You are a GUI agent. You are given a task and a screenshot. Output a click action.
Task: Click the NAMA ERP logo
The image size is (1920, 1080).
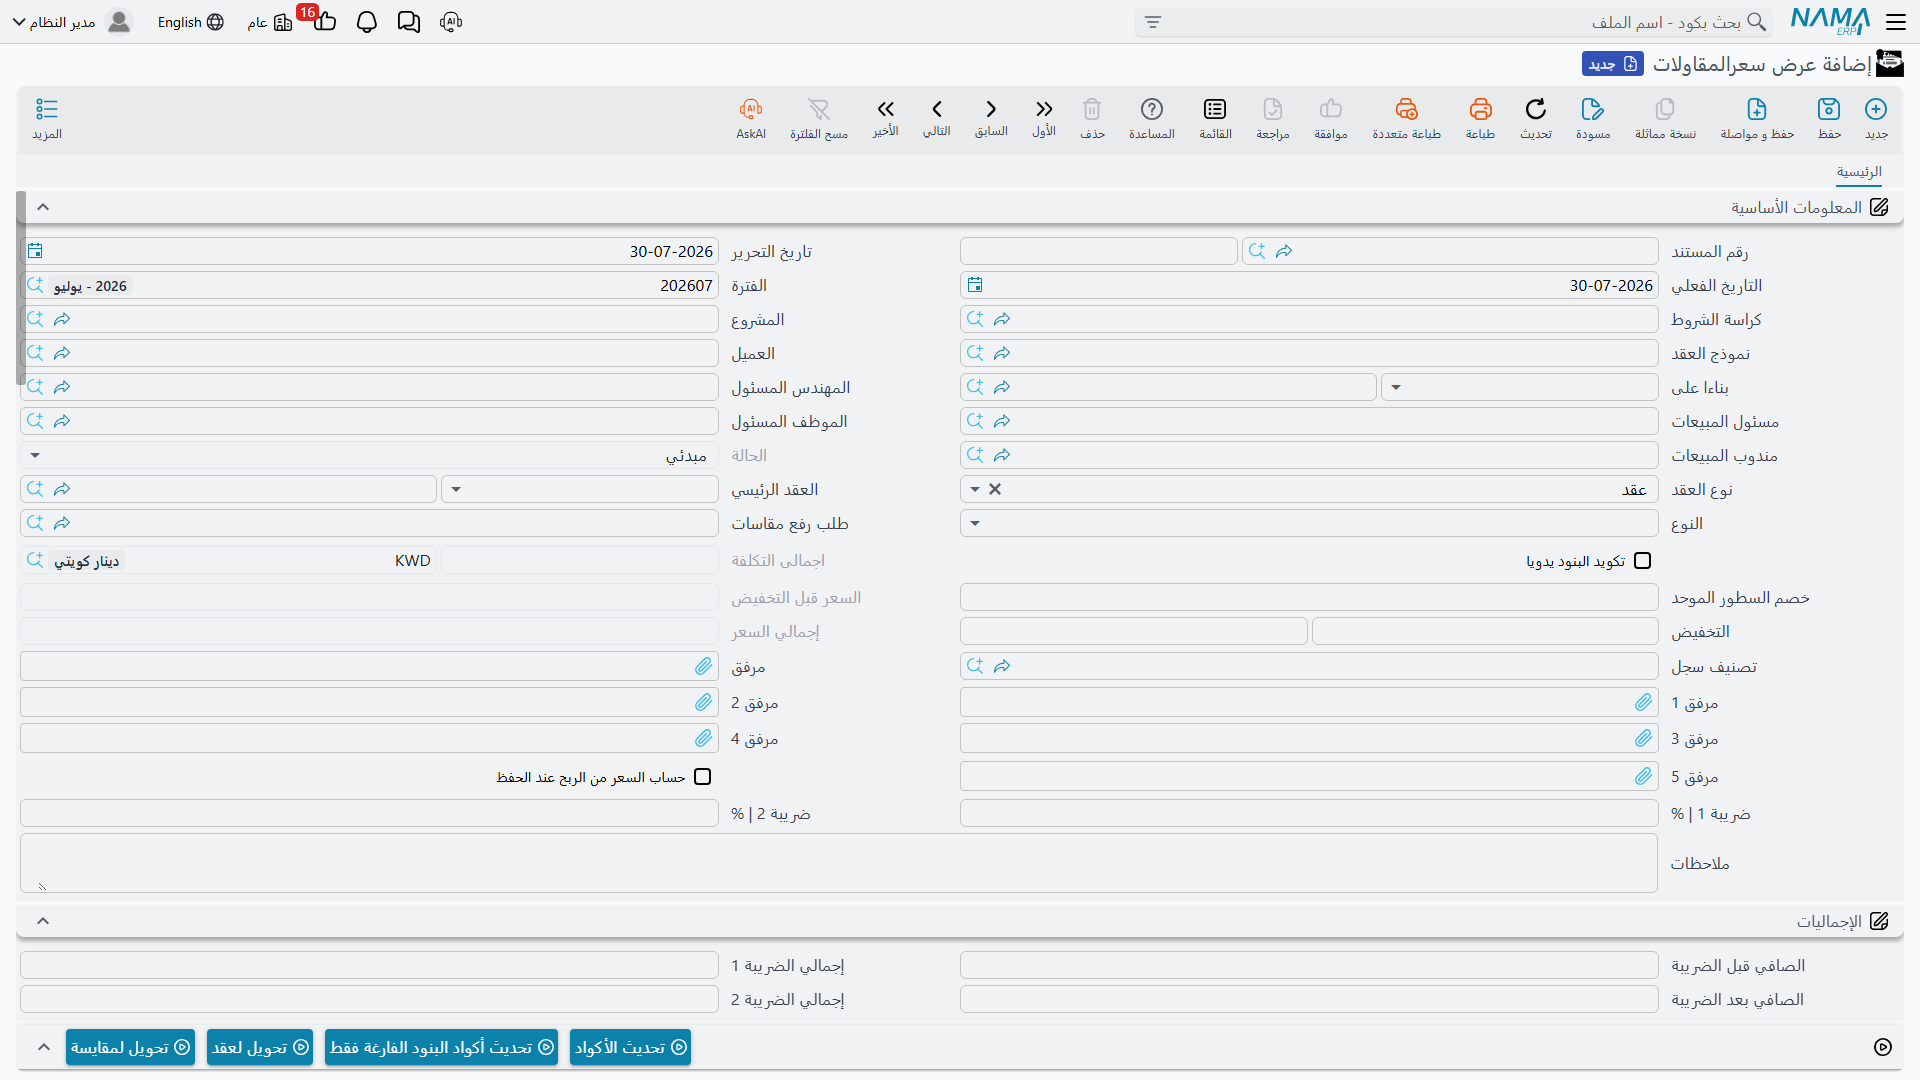pos(1830,21)
